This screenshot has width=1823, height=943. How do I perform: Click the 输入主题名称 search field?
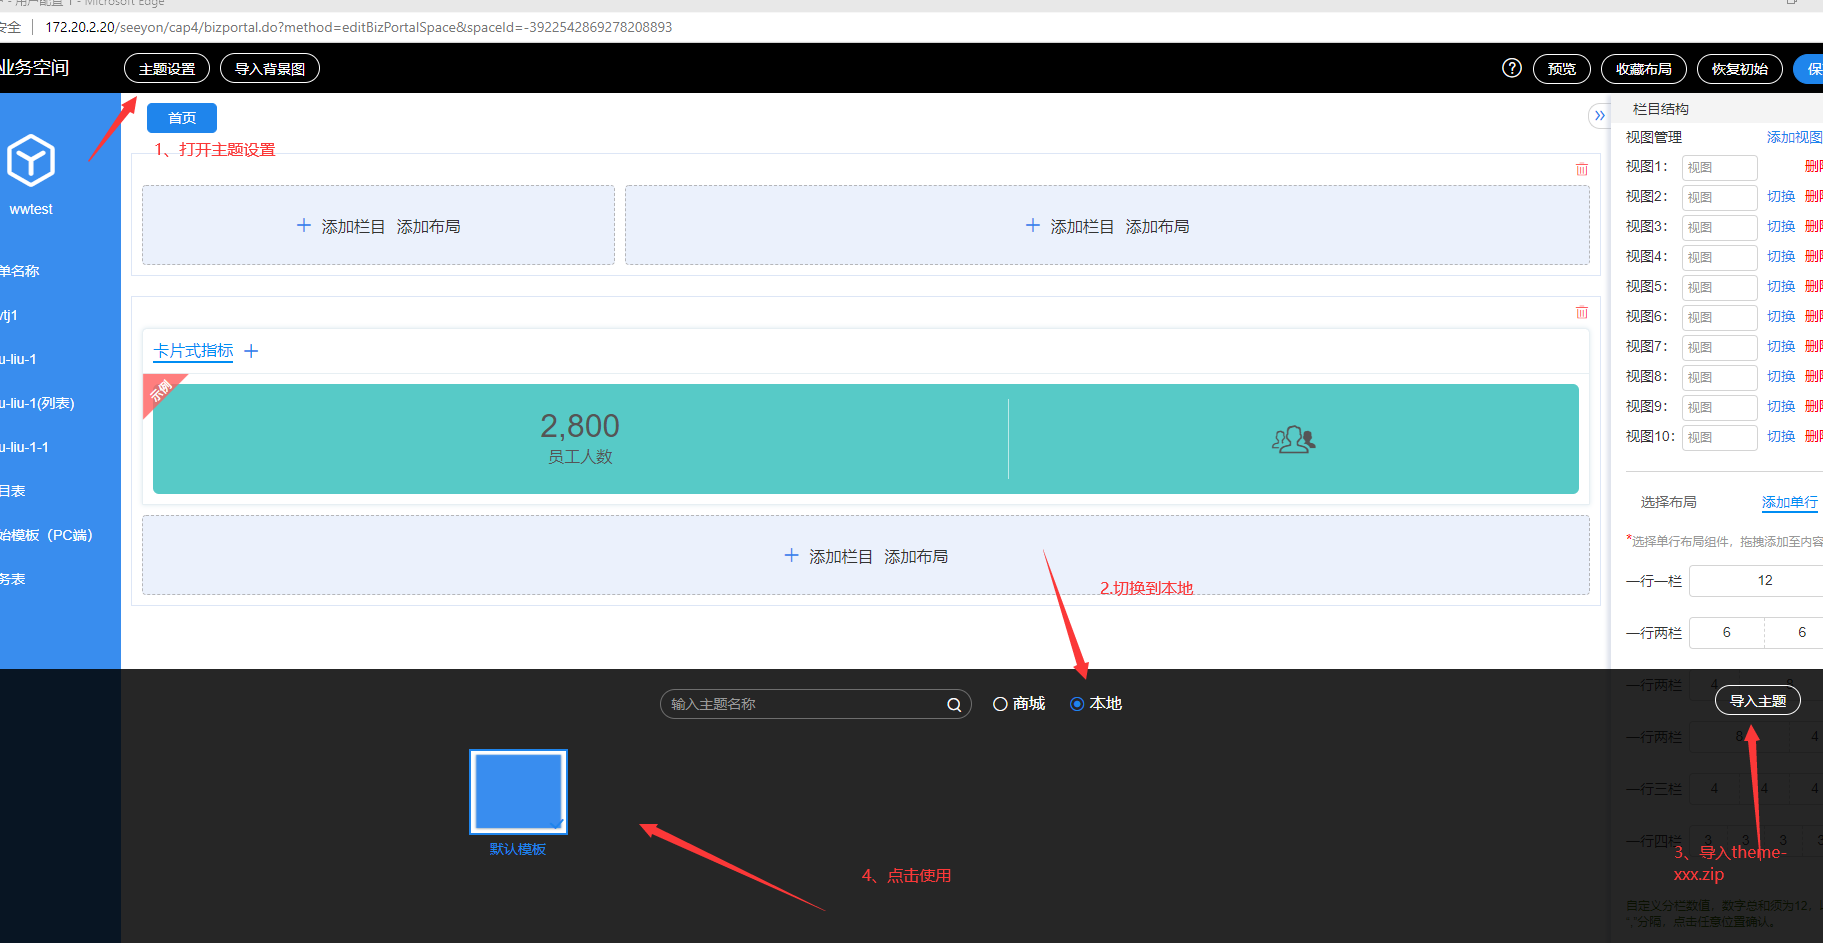(x=800, y=704)
